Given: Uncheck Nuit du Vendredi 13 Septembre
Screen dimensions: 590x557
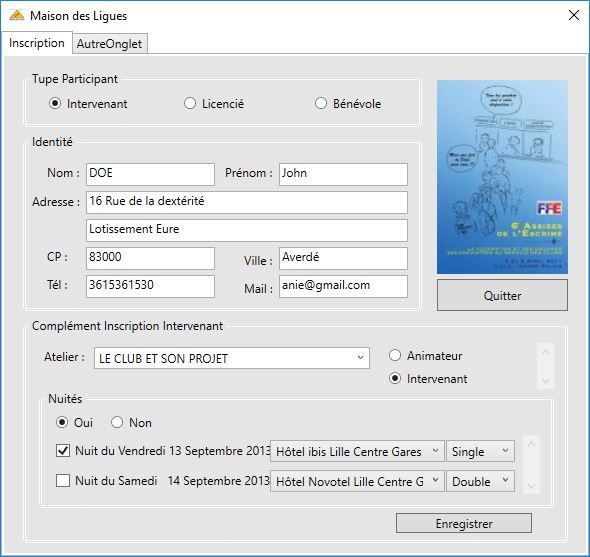Looking at the screenshot, I should click(x=63, y=450).
